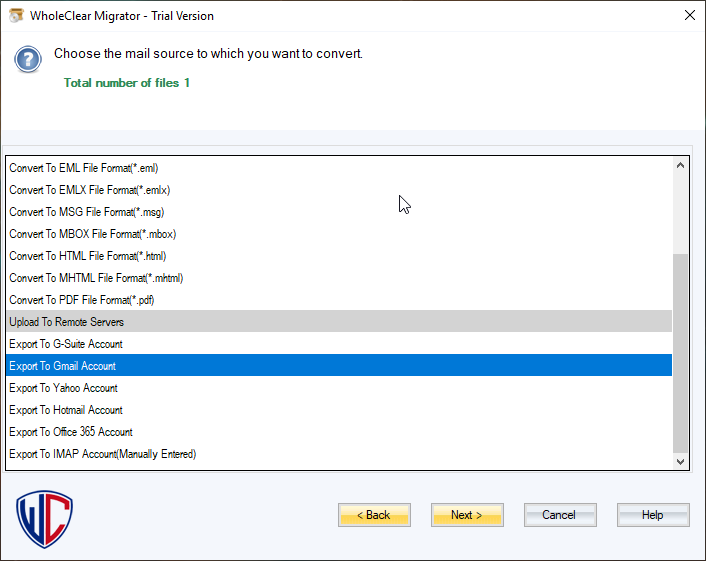
Task: Pick Convert To MBOX File Format
Action: pos(92,234)
